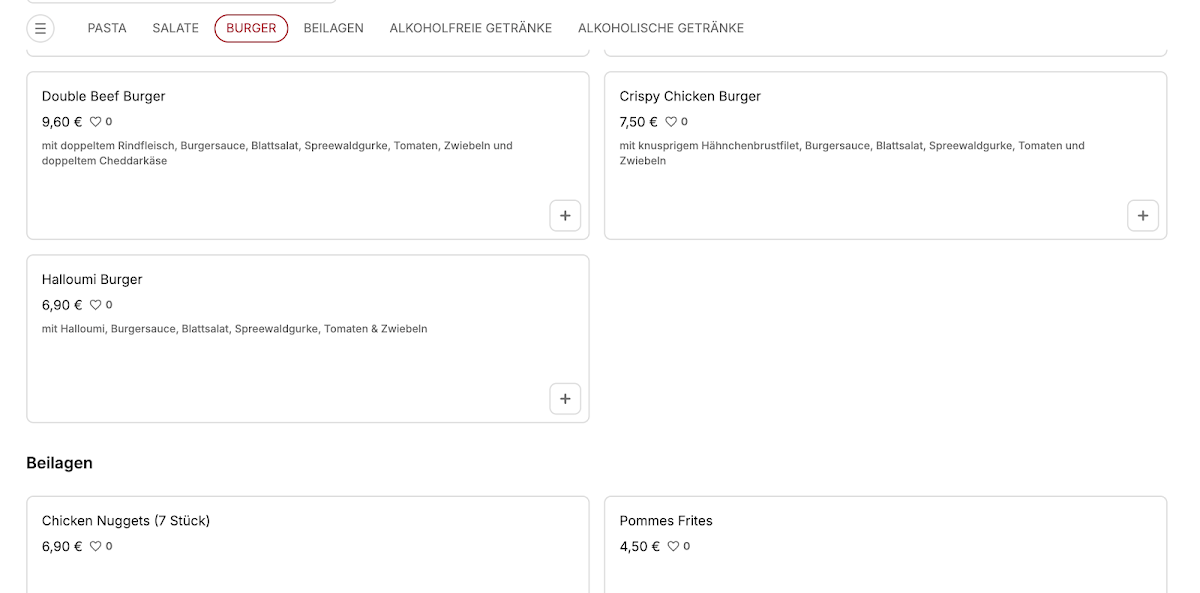Go to the Salate category tab
Viewport: 1200px width, 593px height.
(x=176, y=28)
